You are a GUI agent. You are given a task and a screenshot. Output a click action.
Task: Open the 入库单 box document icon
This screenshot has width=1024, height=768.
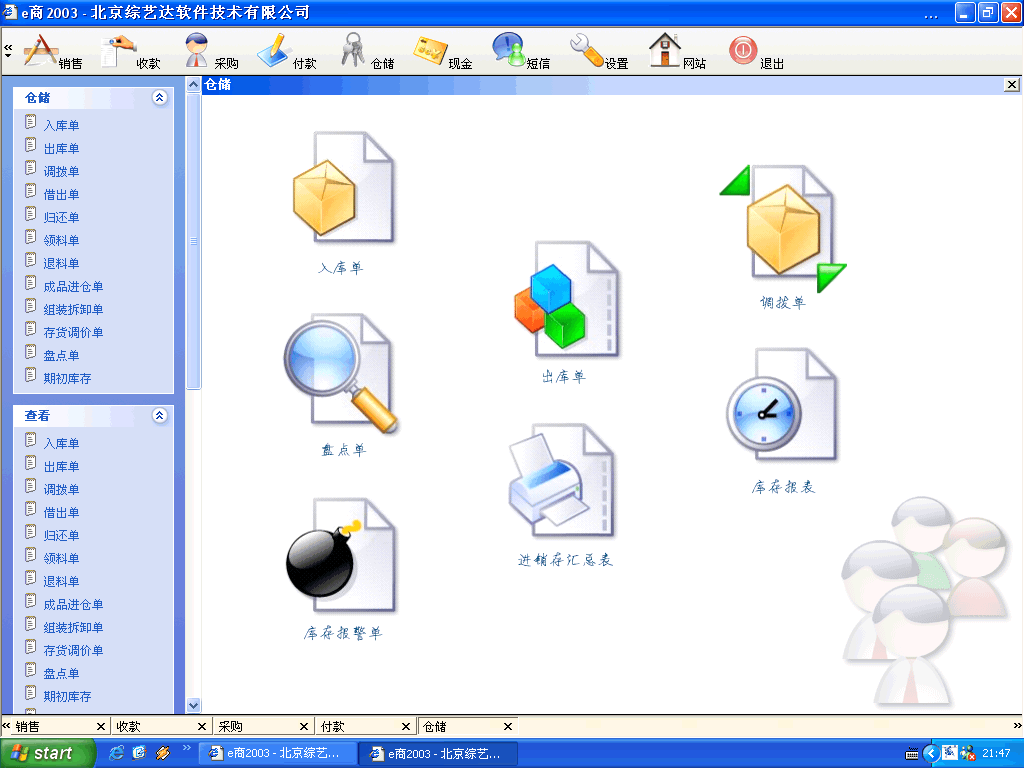coord(341,188)
